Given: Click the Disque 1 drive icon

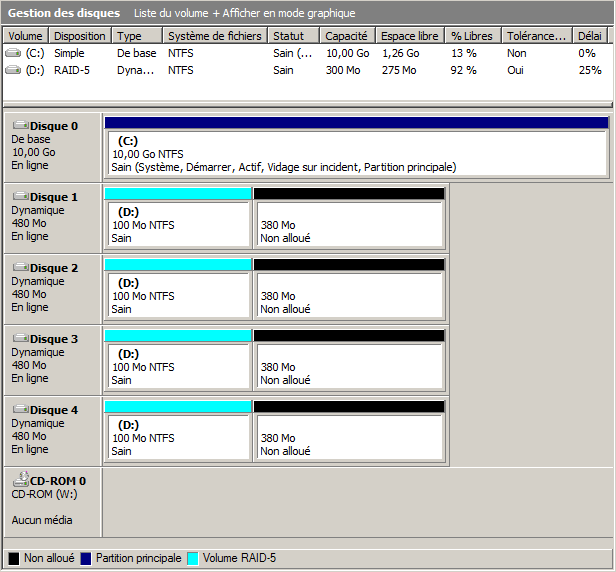Looking at the screenshot, I should [20, 197].
